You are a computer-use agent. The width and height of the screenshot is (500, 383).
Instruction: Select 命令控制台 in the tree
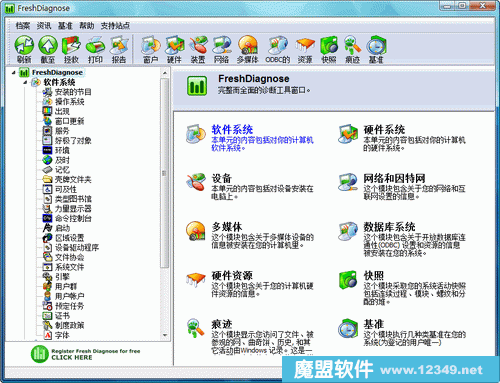click(x=73, y=218)
